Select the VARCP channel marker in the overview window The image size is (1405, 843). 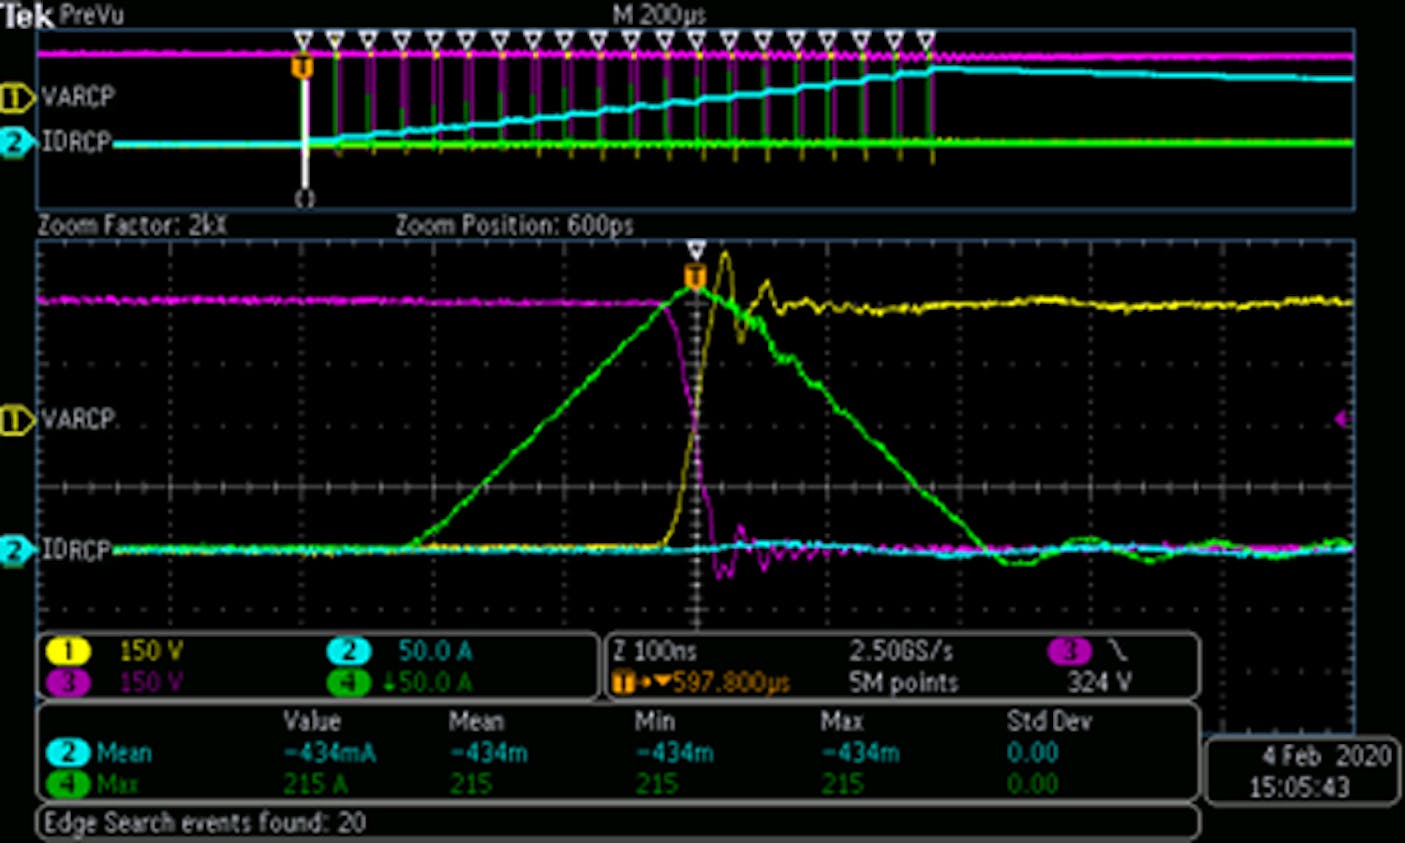coord(17,98)
